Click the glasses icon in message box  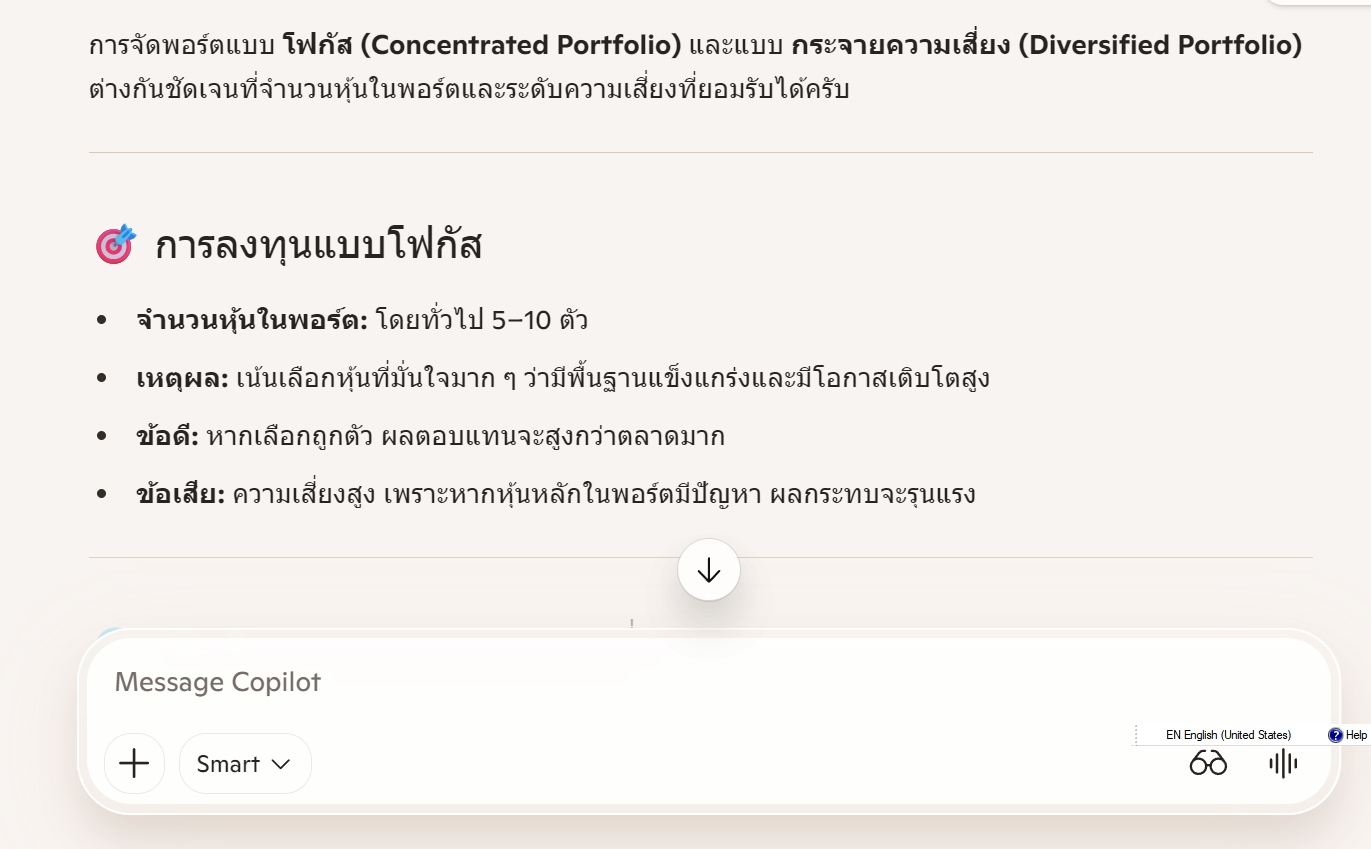[x=1208, y=764]
